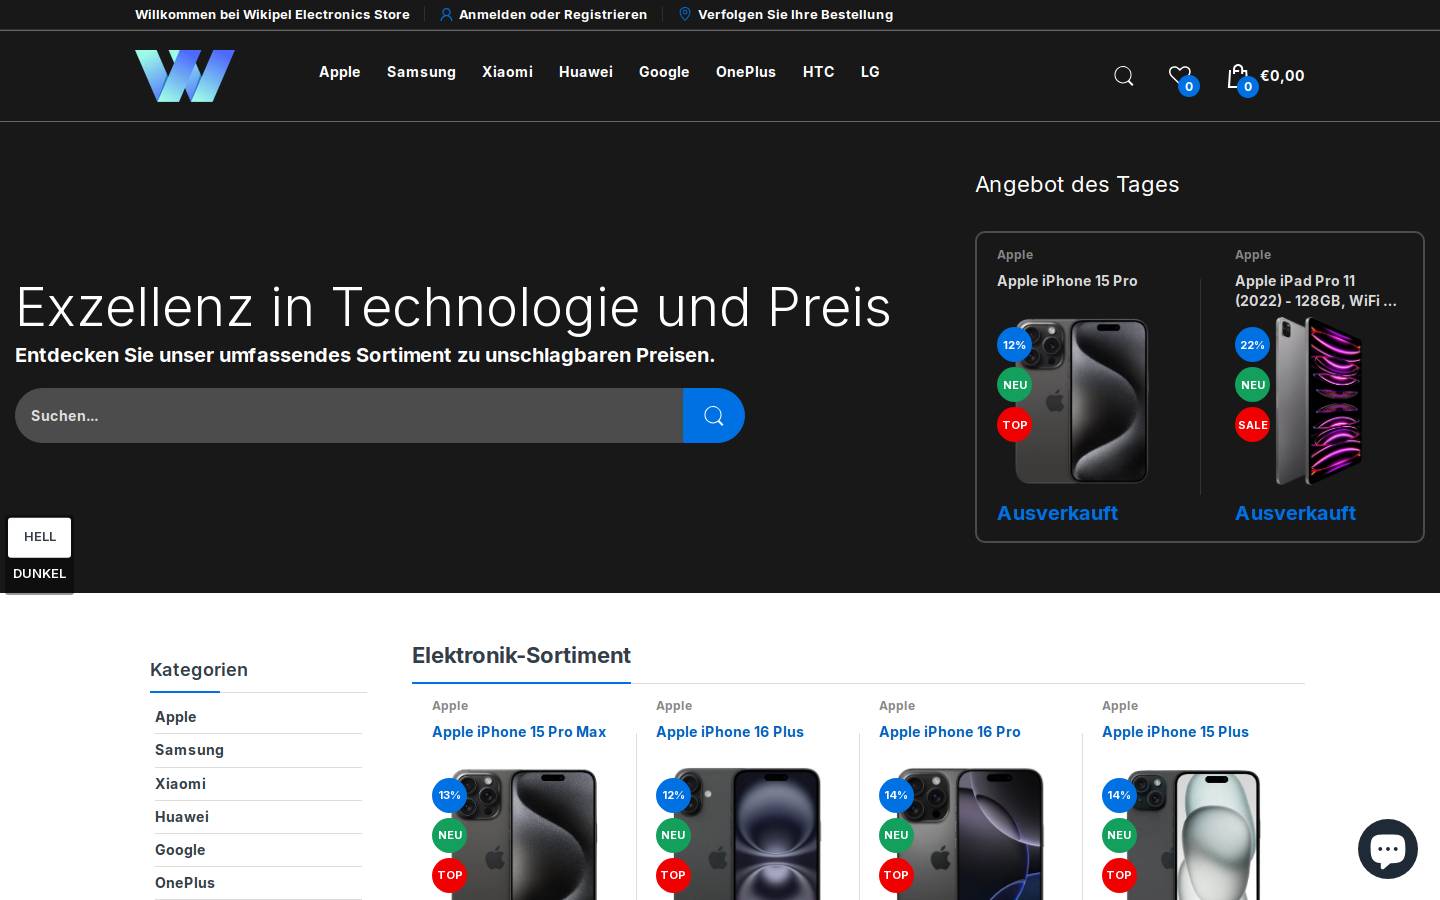Click the 14% badge on iPhone 15 Plus
This screenshot has height=900, width=1440.
tap(1119, 795)
